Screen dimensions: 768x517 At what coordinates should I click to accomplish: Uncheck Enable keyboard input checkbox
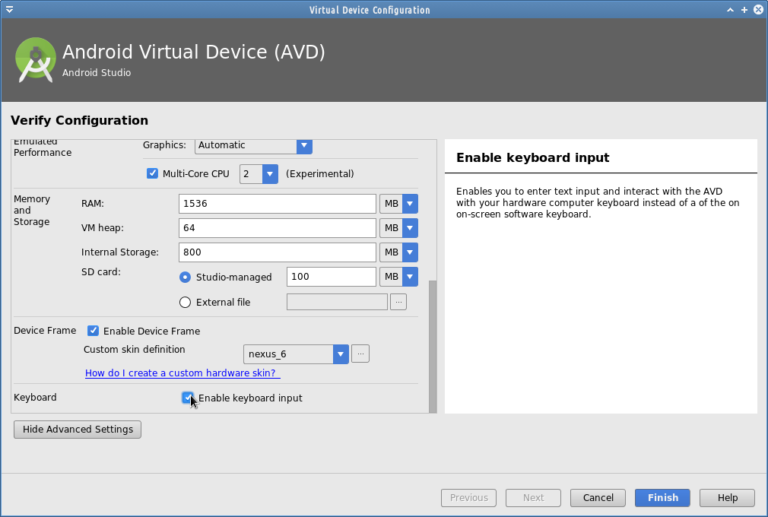pyautogui.click(x=188, y=398)
